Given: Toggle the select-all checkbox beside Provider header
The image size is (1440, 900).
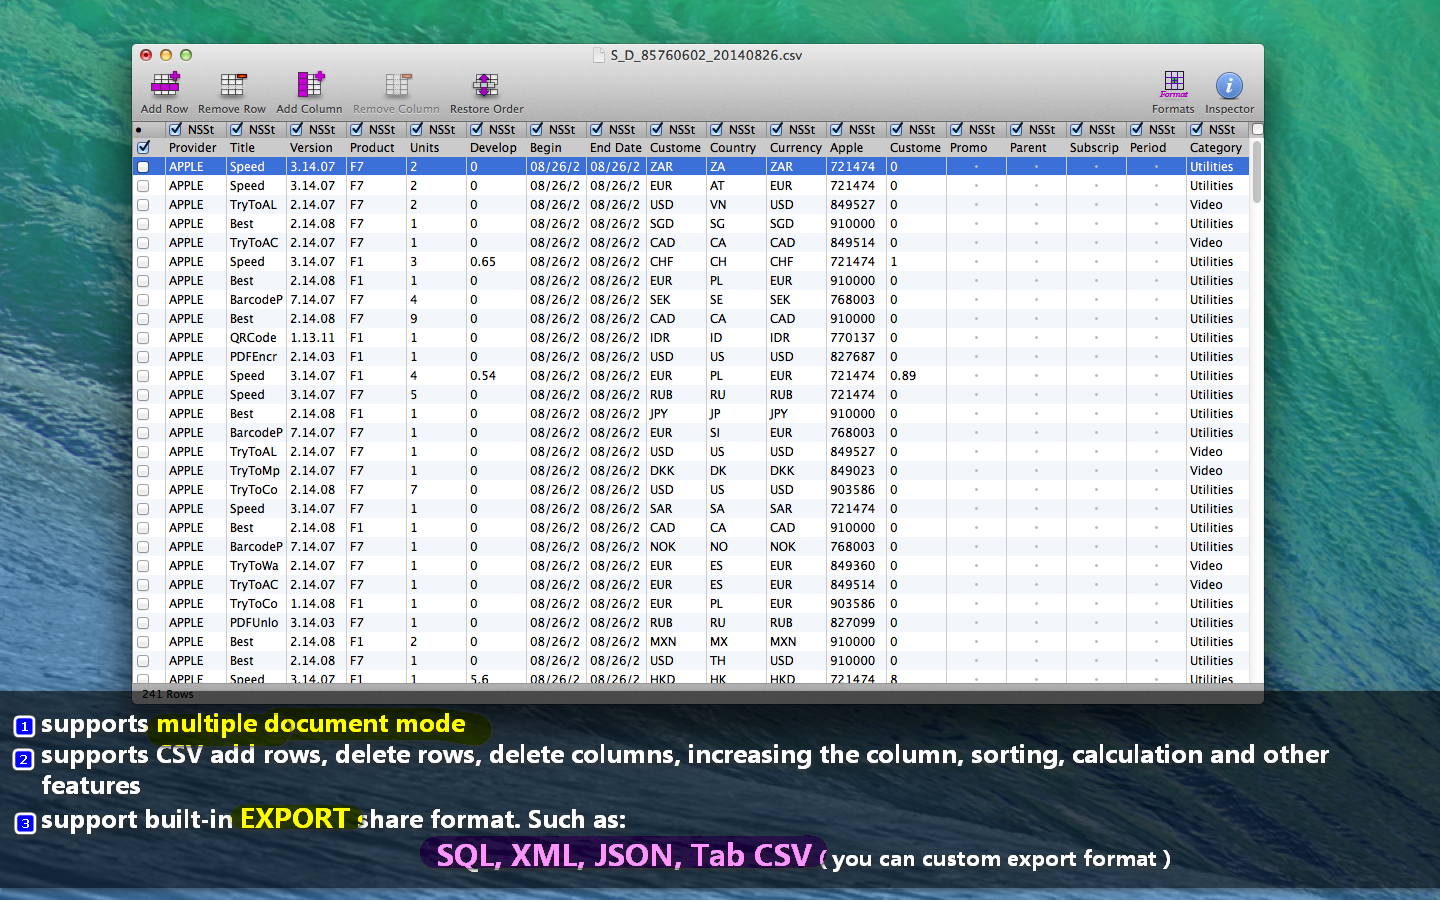Looking at the screenshot, I should click(x=143, y=148).
